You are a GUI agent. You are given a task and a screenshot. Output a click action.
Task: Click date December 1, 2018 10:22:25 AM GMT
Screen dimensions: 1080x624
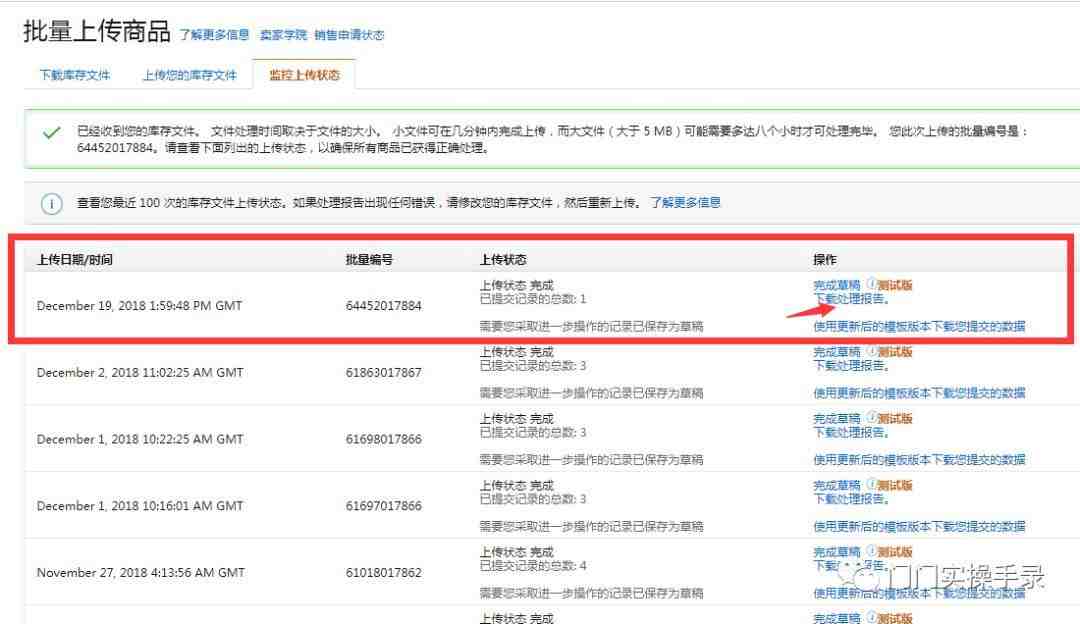[140, 439]
